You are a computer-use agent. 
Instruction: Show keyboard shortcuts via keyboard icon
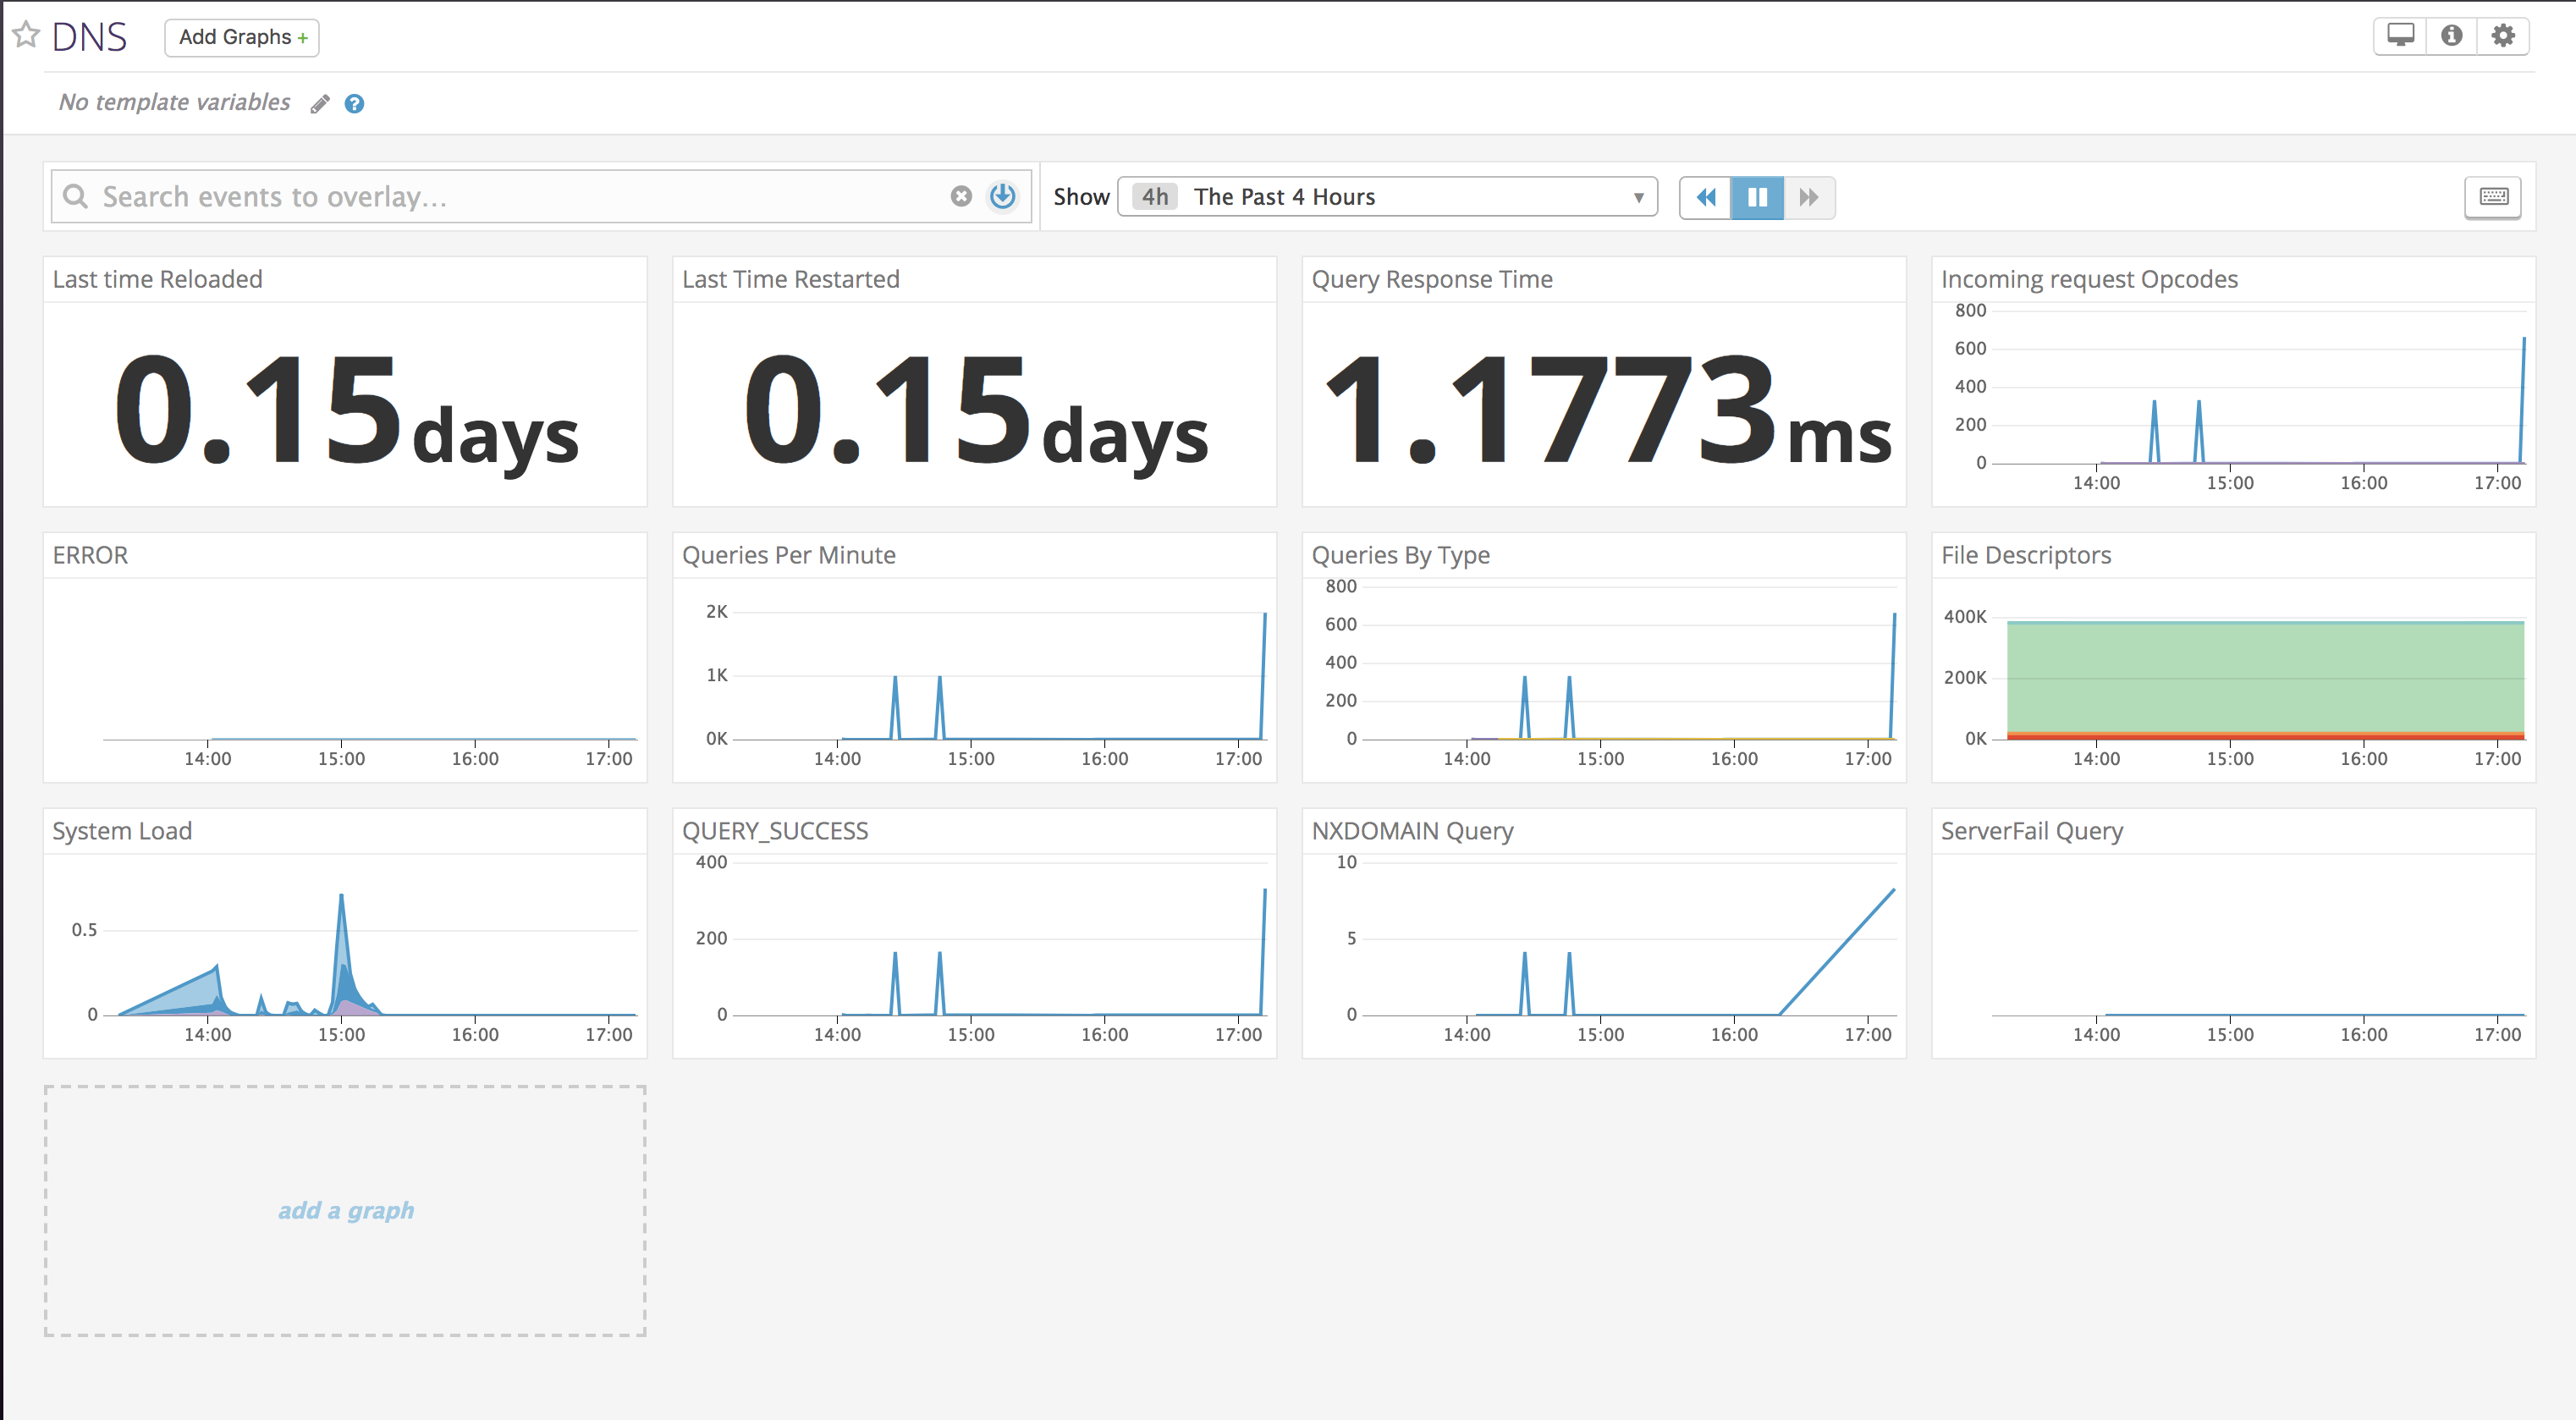pos(2493,197)
